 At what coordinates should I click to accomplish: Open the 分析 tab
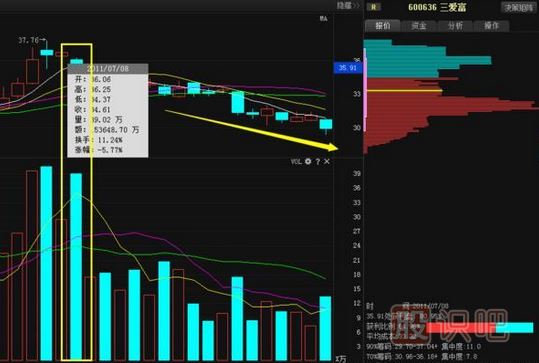(455, 26)
